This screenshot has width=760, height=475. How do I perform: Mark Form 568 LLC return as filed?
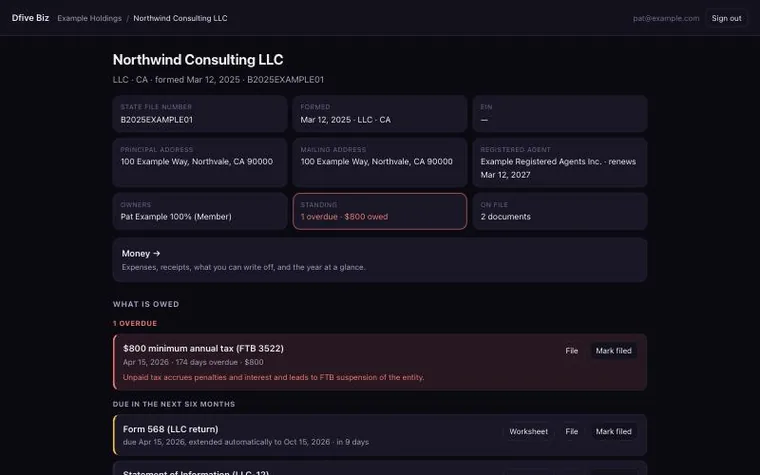(x=613, y=431)
